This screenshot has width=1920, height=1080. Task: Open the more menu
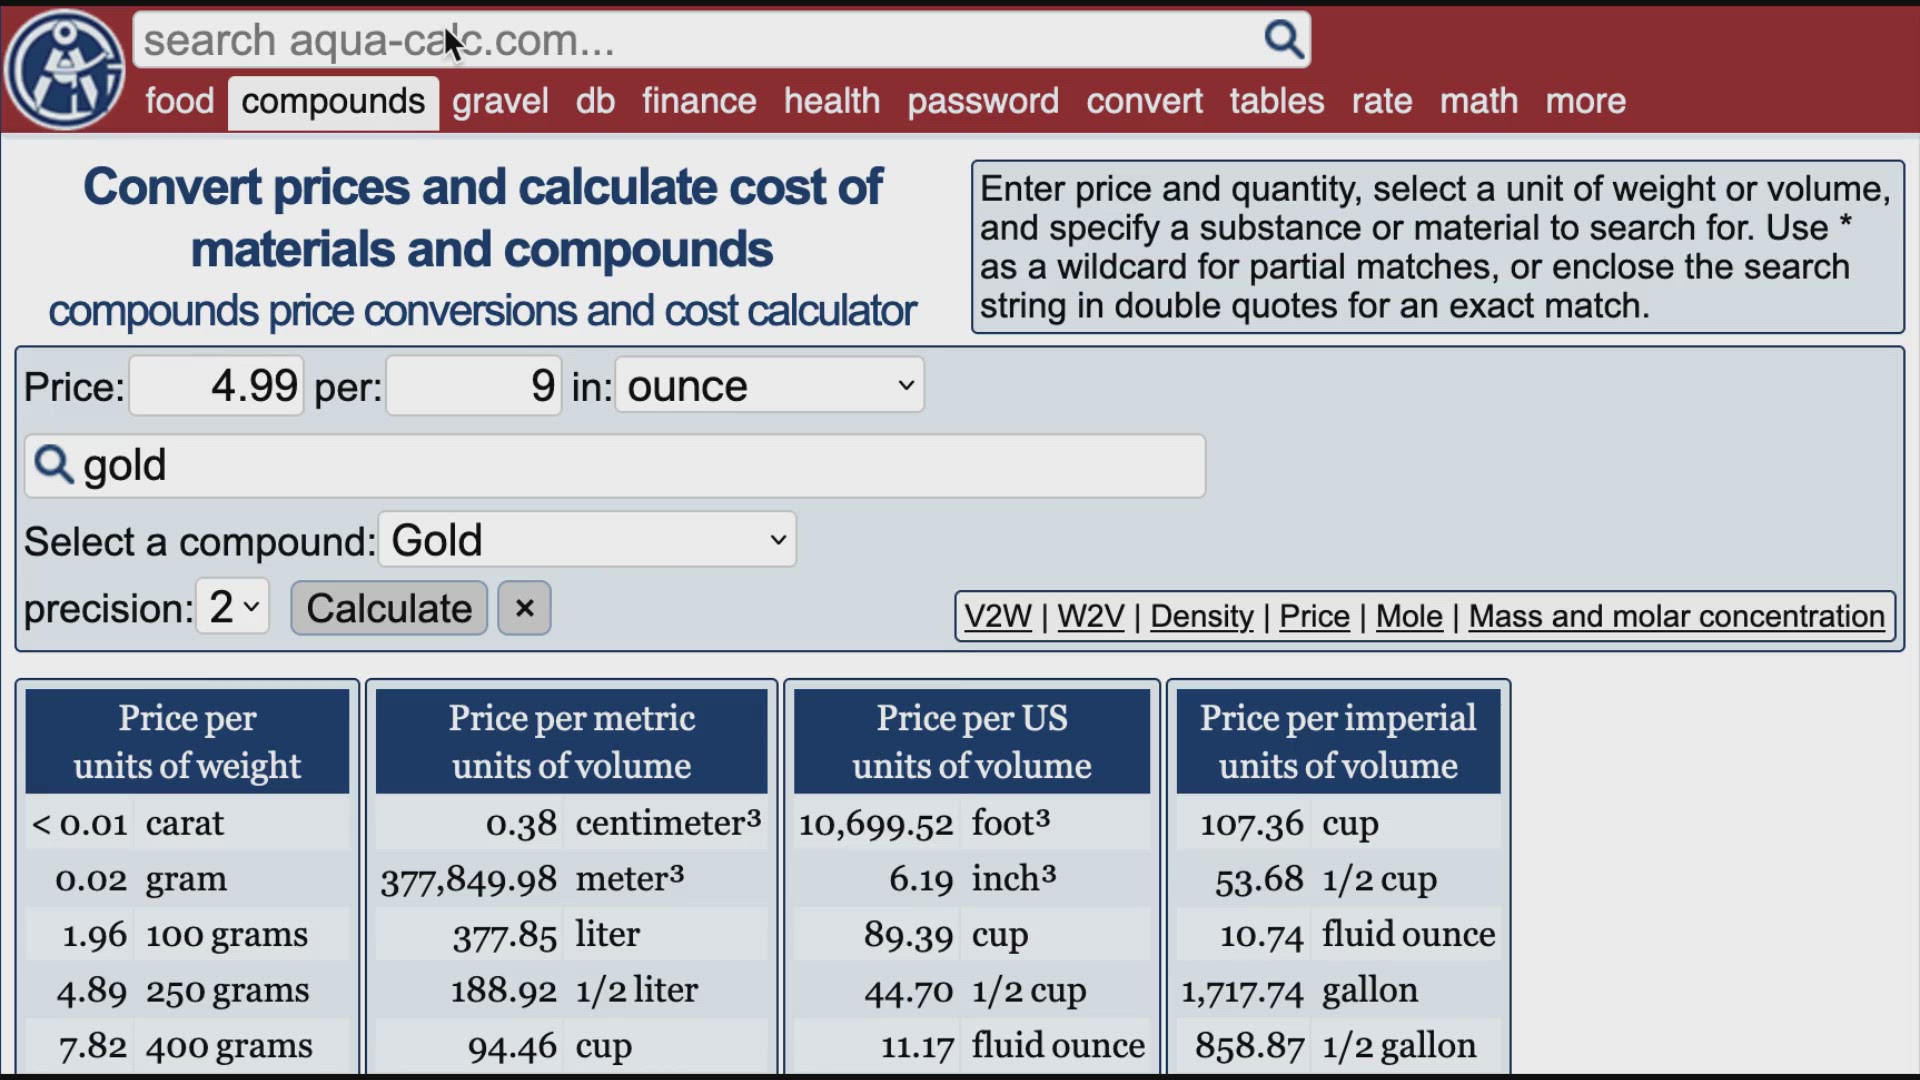[1585, 101]
